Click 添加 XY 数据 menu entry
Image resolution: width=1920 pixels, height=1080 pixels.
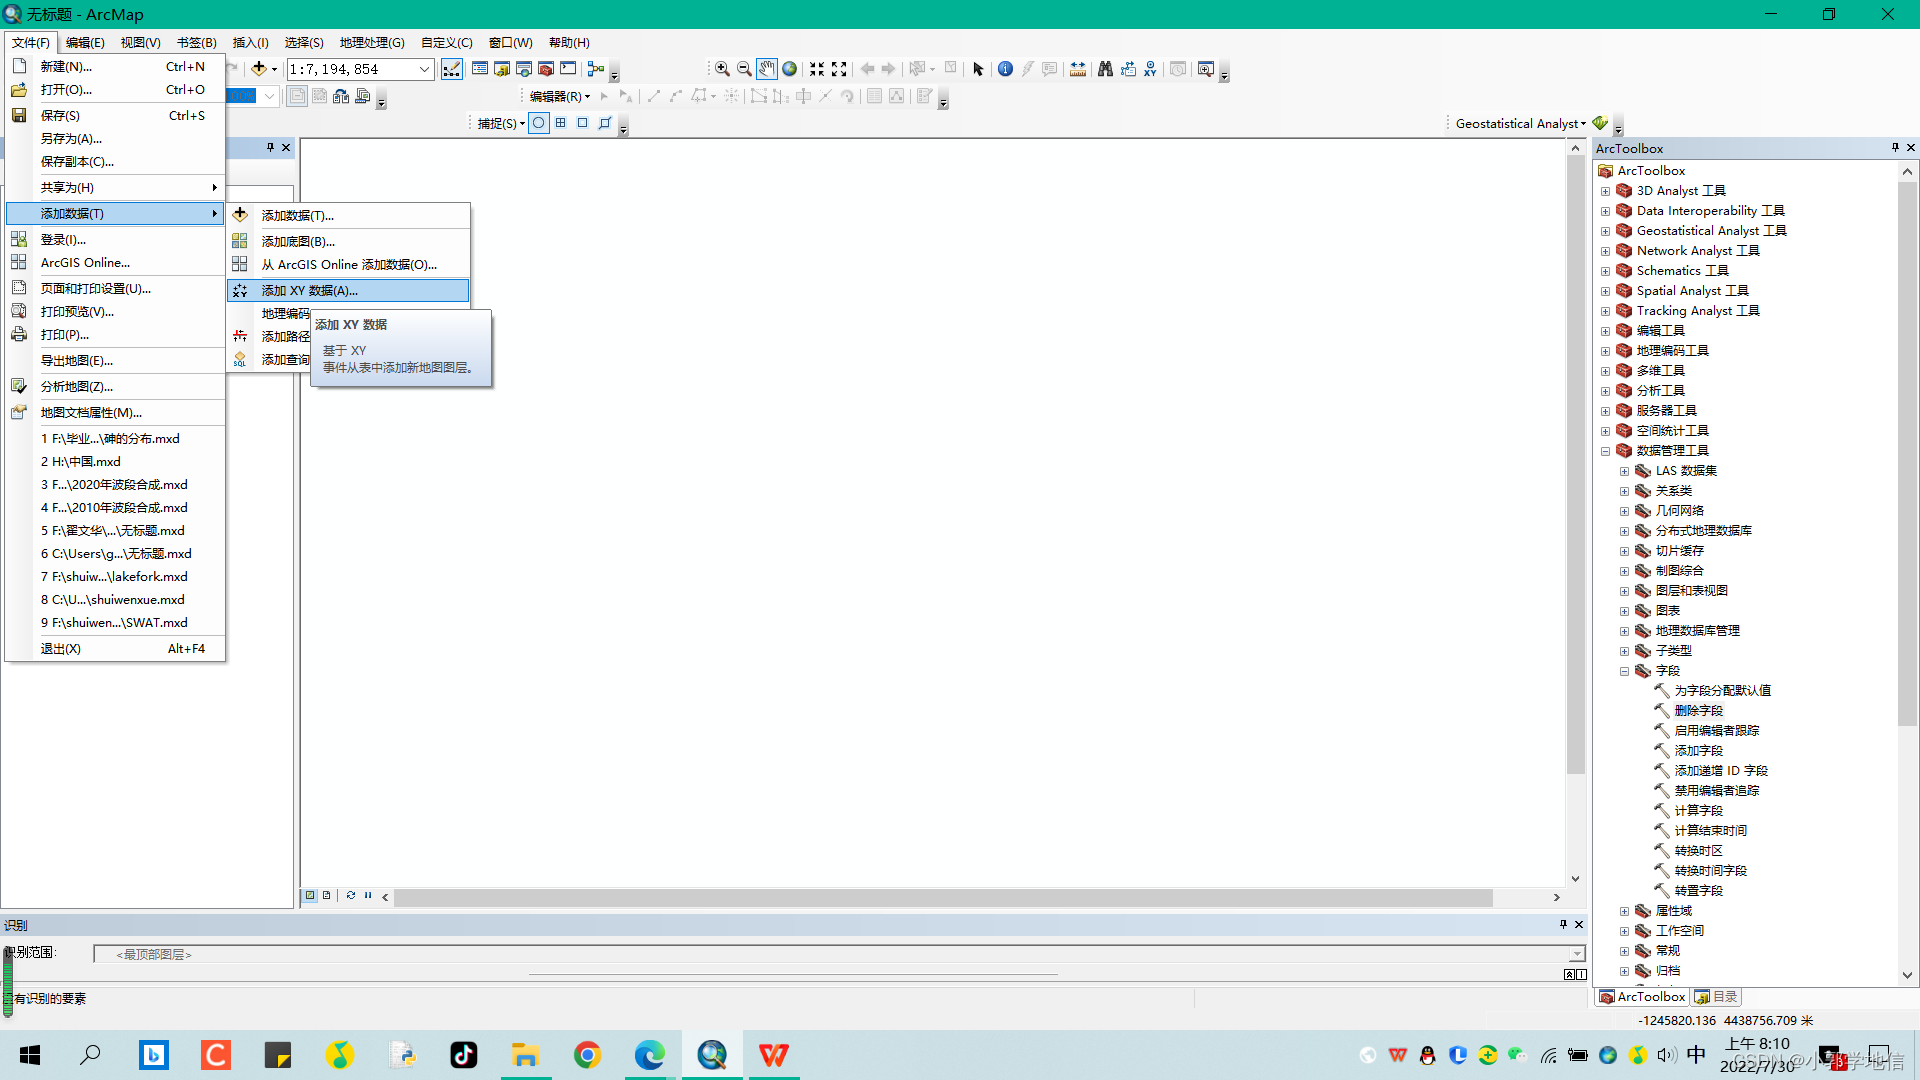309,291
